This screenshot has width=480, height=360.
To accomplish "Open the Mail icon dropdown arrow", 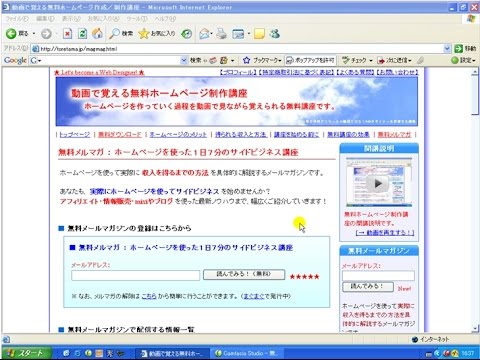I will point(212,33).
